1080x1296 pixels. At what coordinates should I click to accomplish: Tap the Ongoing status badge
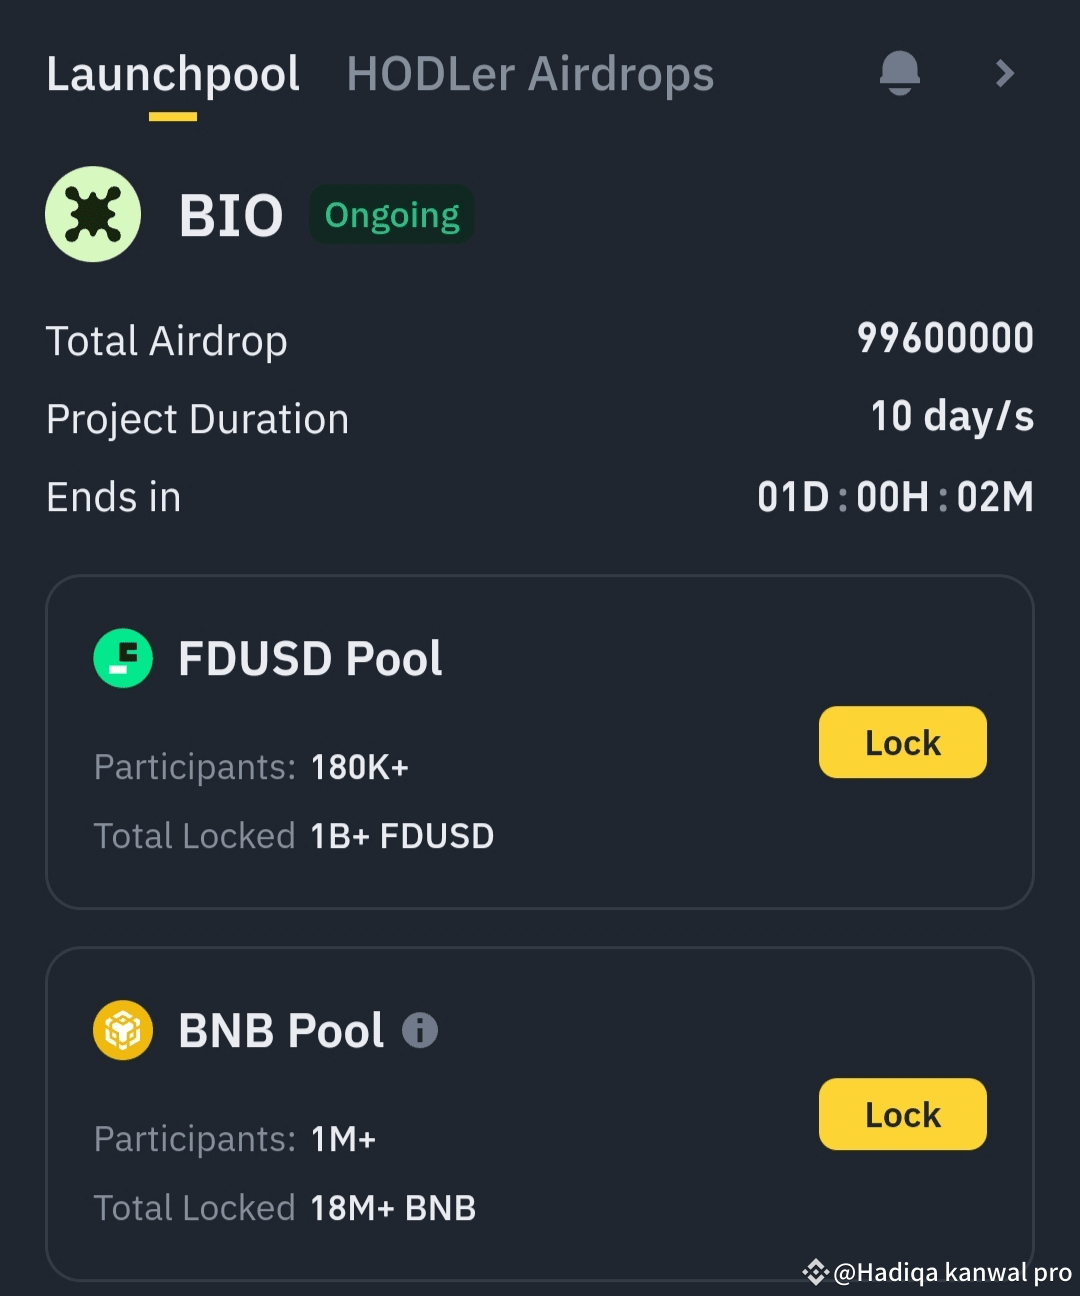[392, 215]
